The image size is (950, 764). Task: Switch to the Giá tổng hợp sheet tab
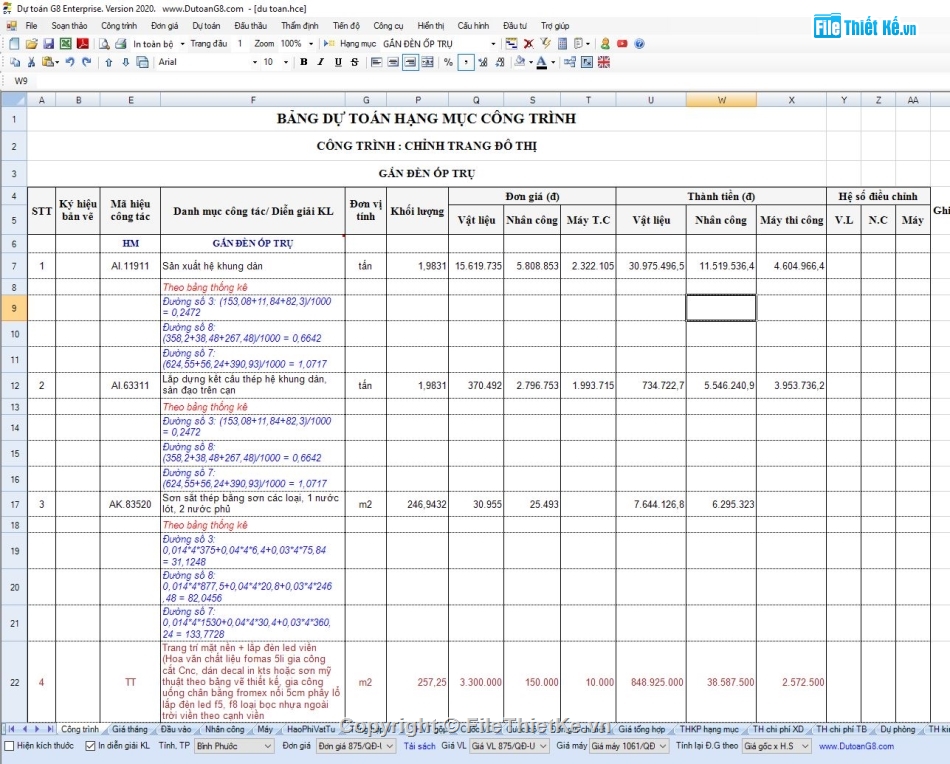(x=642, y=729)
